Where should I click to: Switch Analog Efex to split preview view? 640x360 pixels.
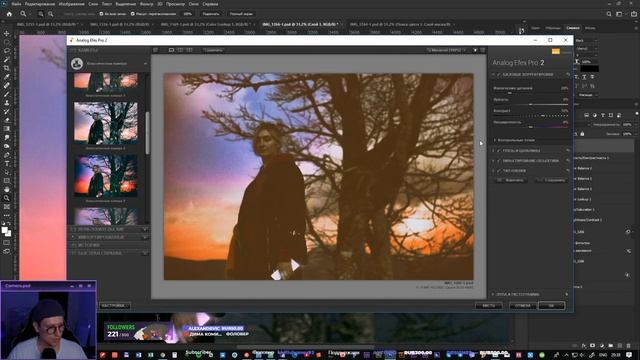click(180, 50)
